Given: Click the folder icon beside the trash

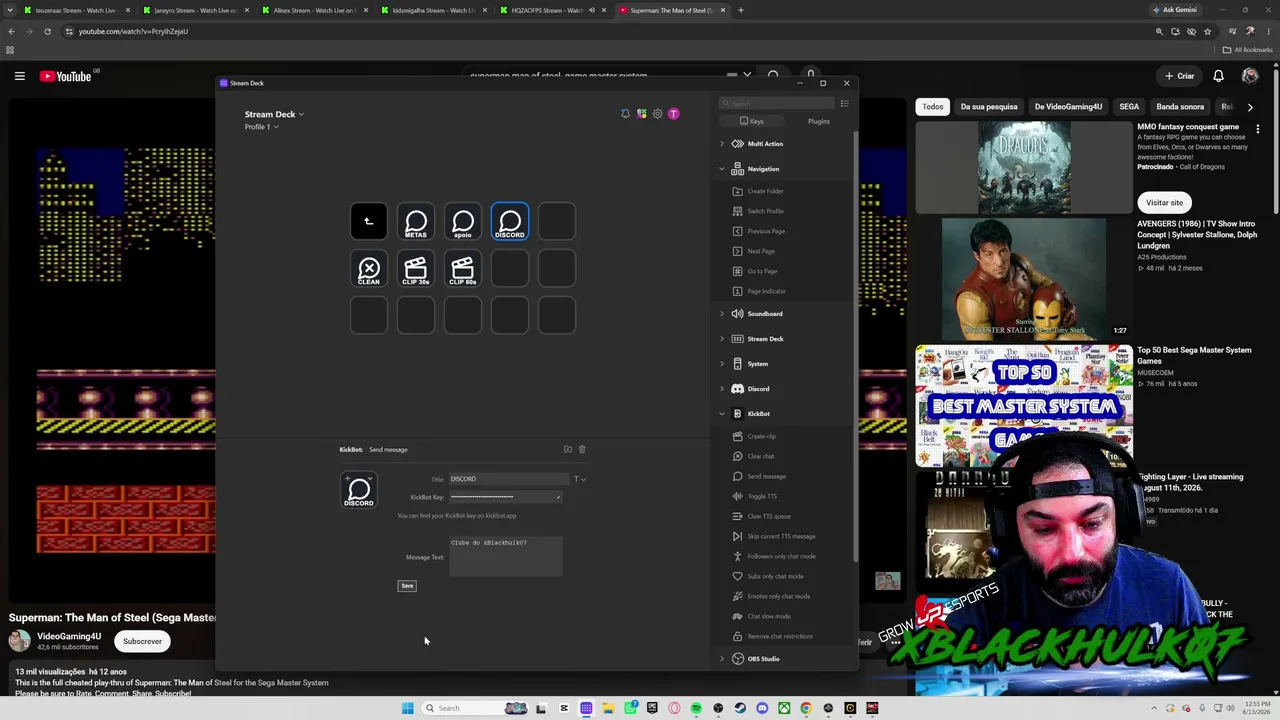Looking at the screenshot, I should [568, 450].
